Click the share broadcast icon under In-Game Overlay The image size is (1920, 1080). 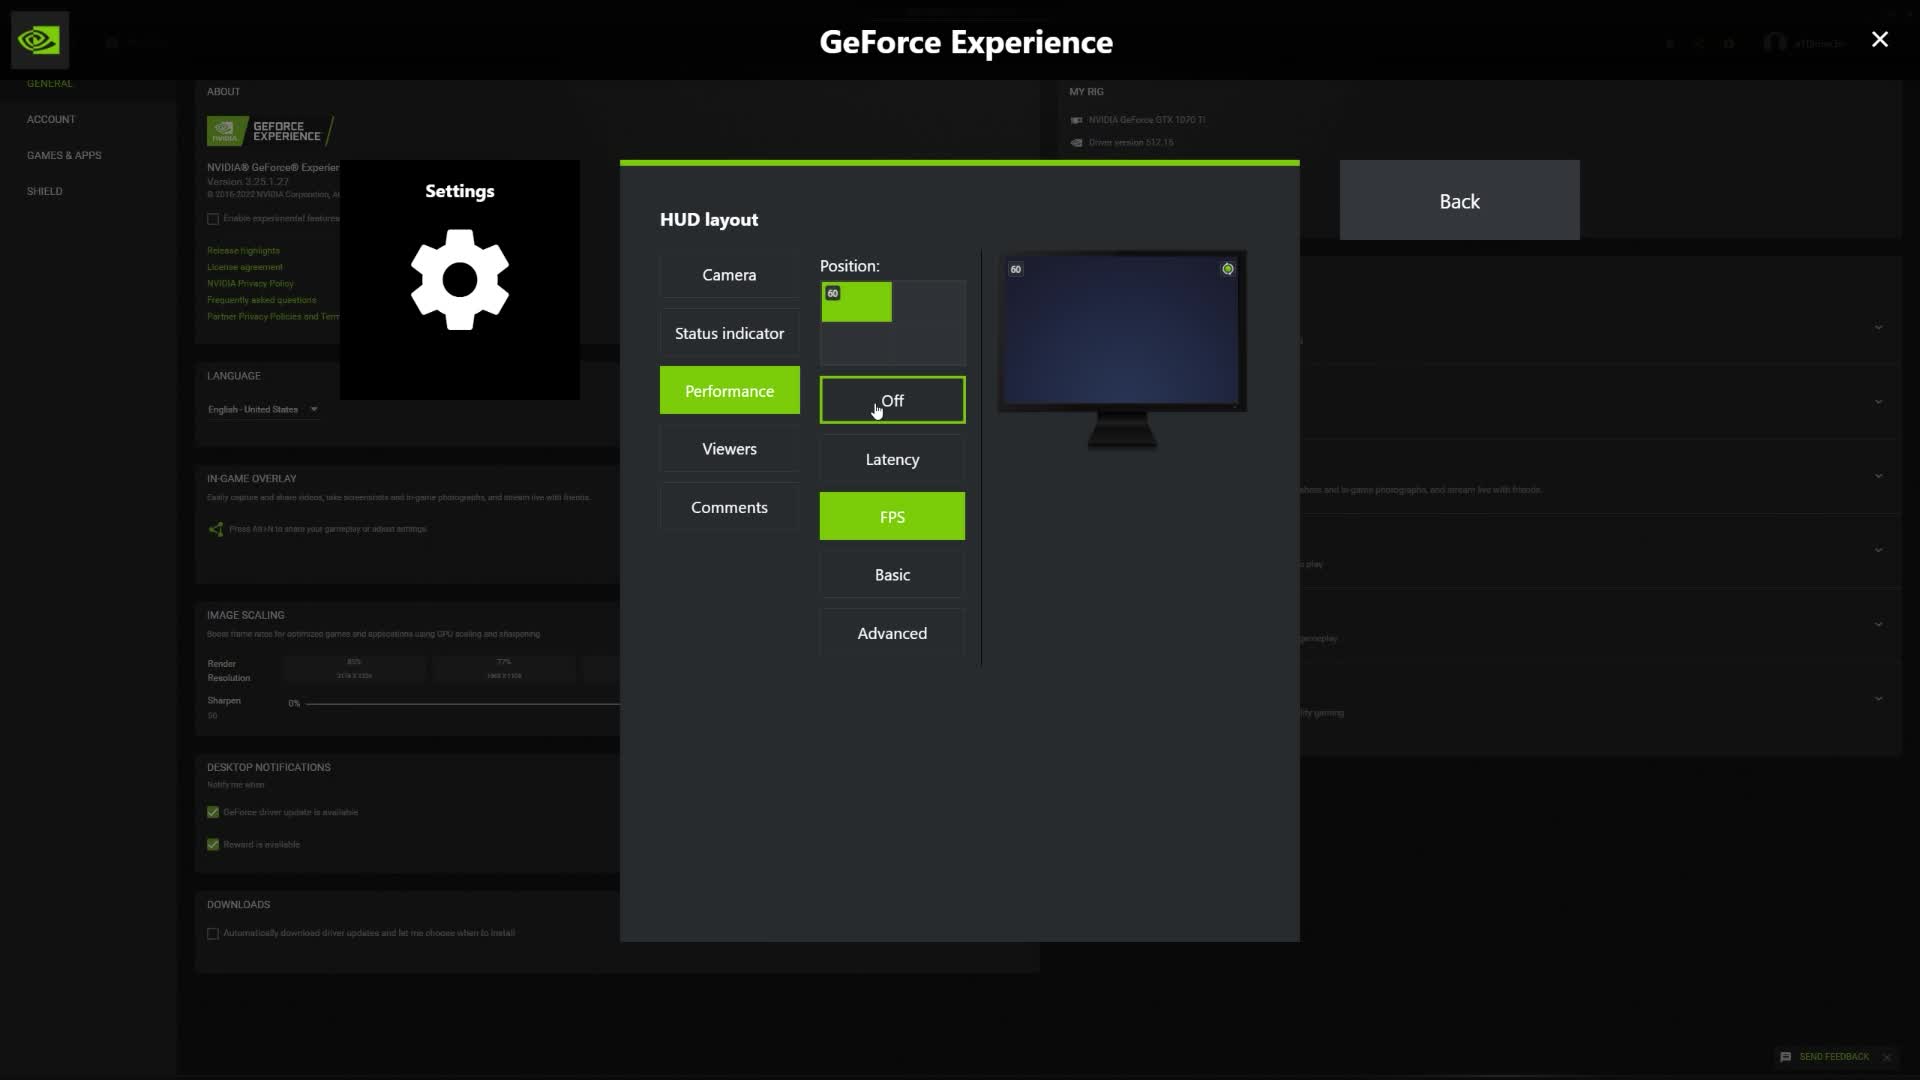215,529
